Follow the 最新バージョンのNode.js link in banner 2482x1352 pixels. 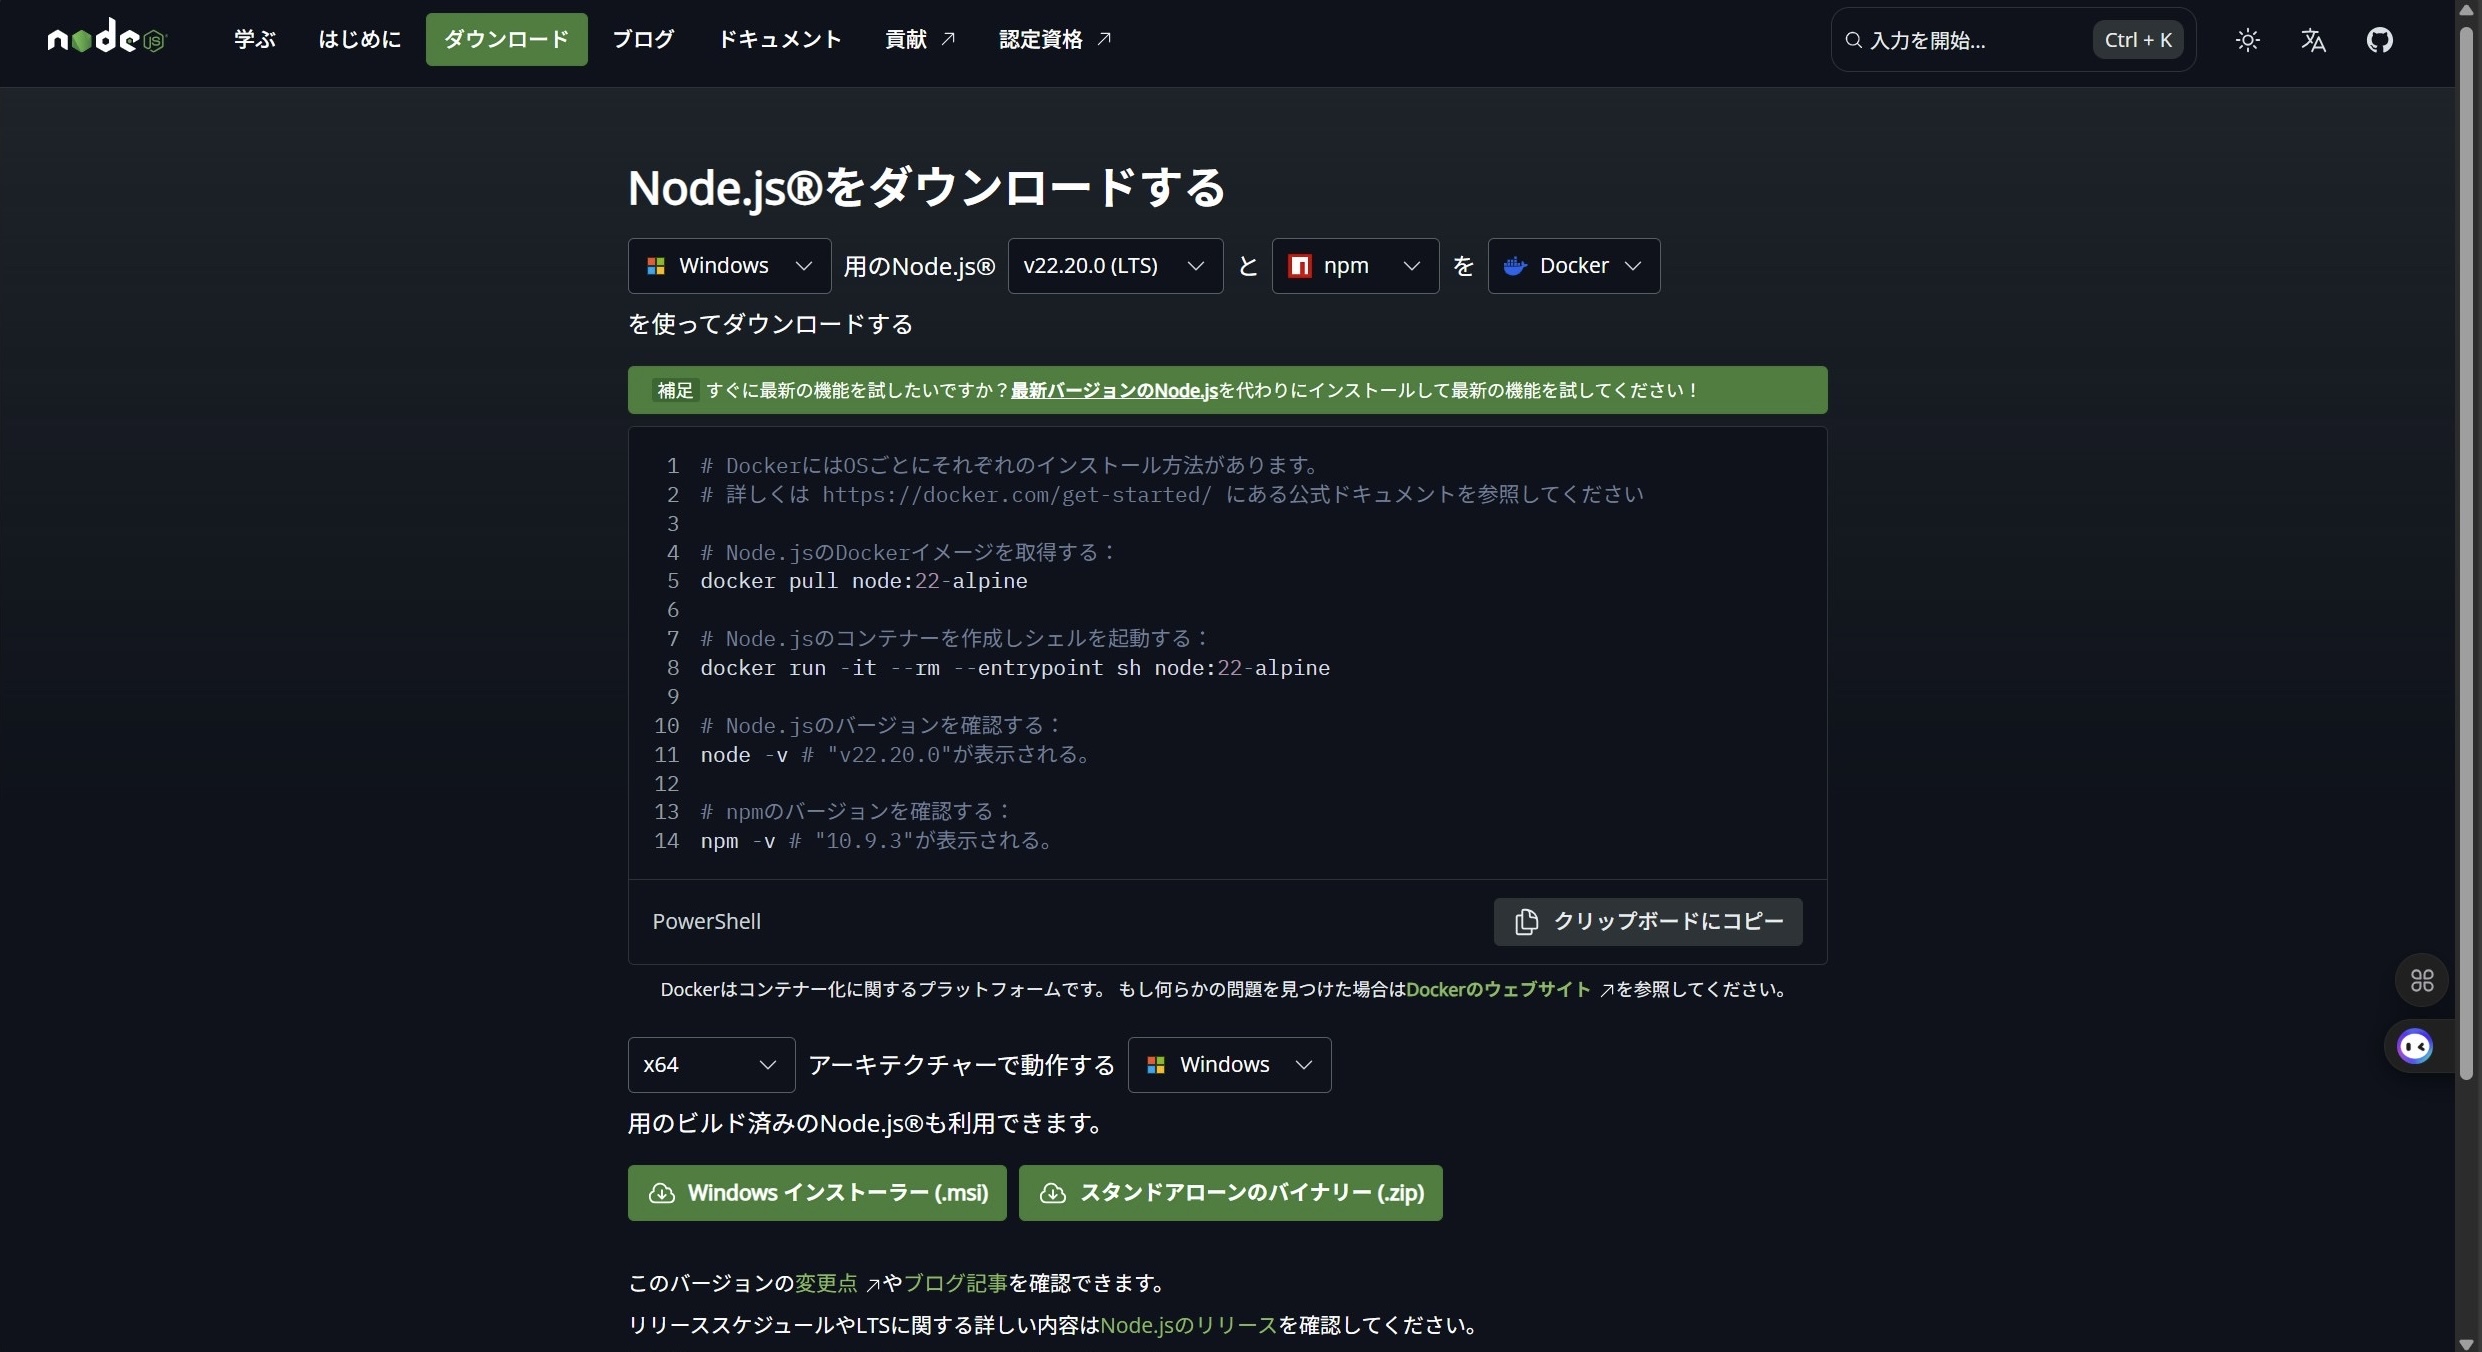[x=1113, y=391]
